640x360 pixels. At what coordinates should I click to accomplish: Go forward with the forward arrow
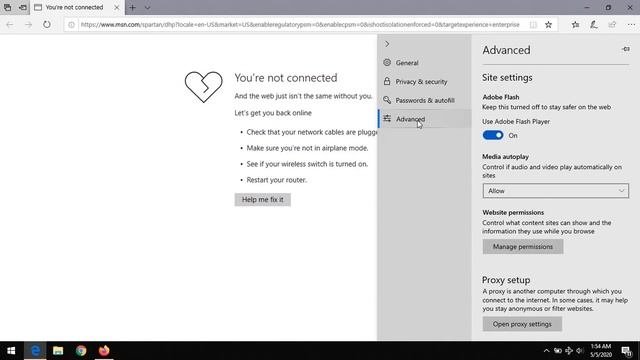[x=28, y=24]
